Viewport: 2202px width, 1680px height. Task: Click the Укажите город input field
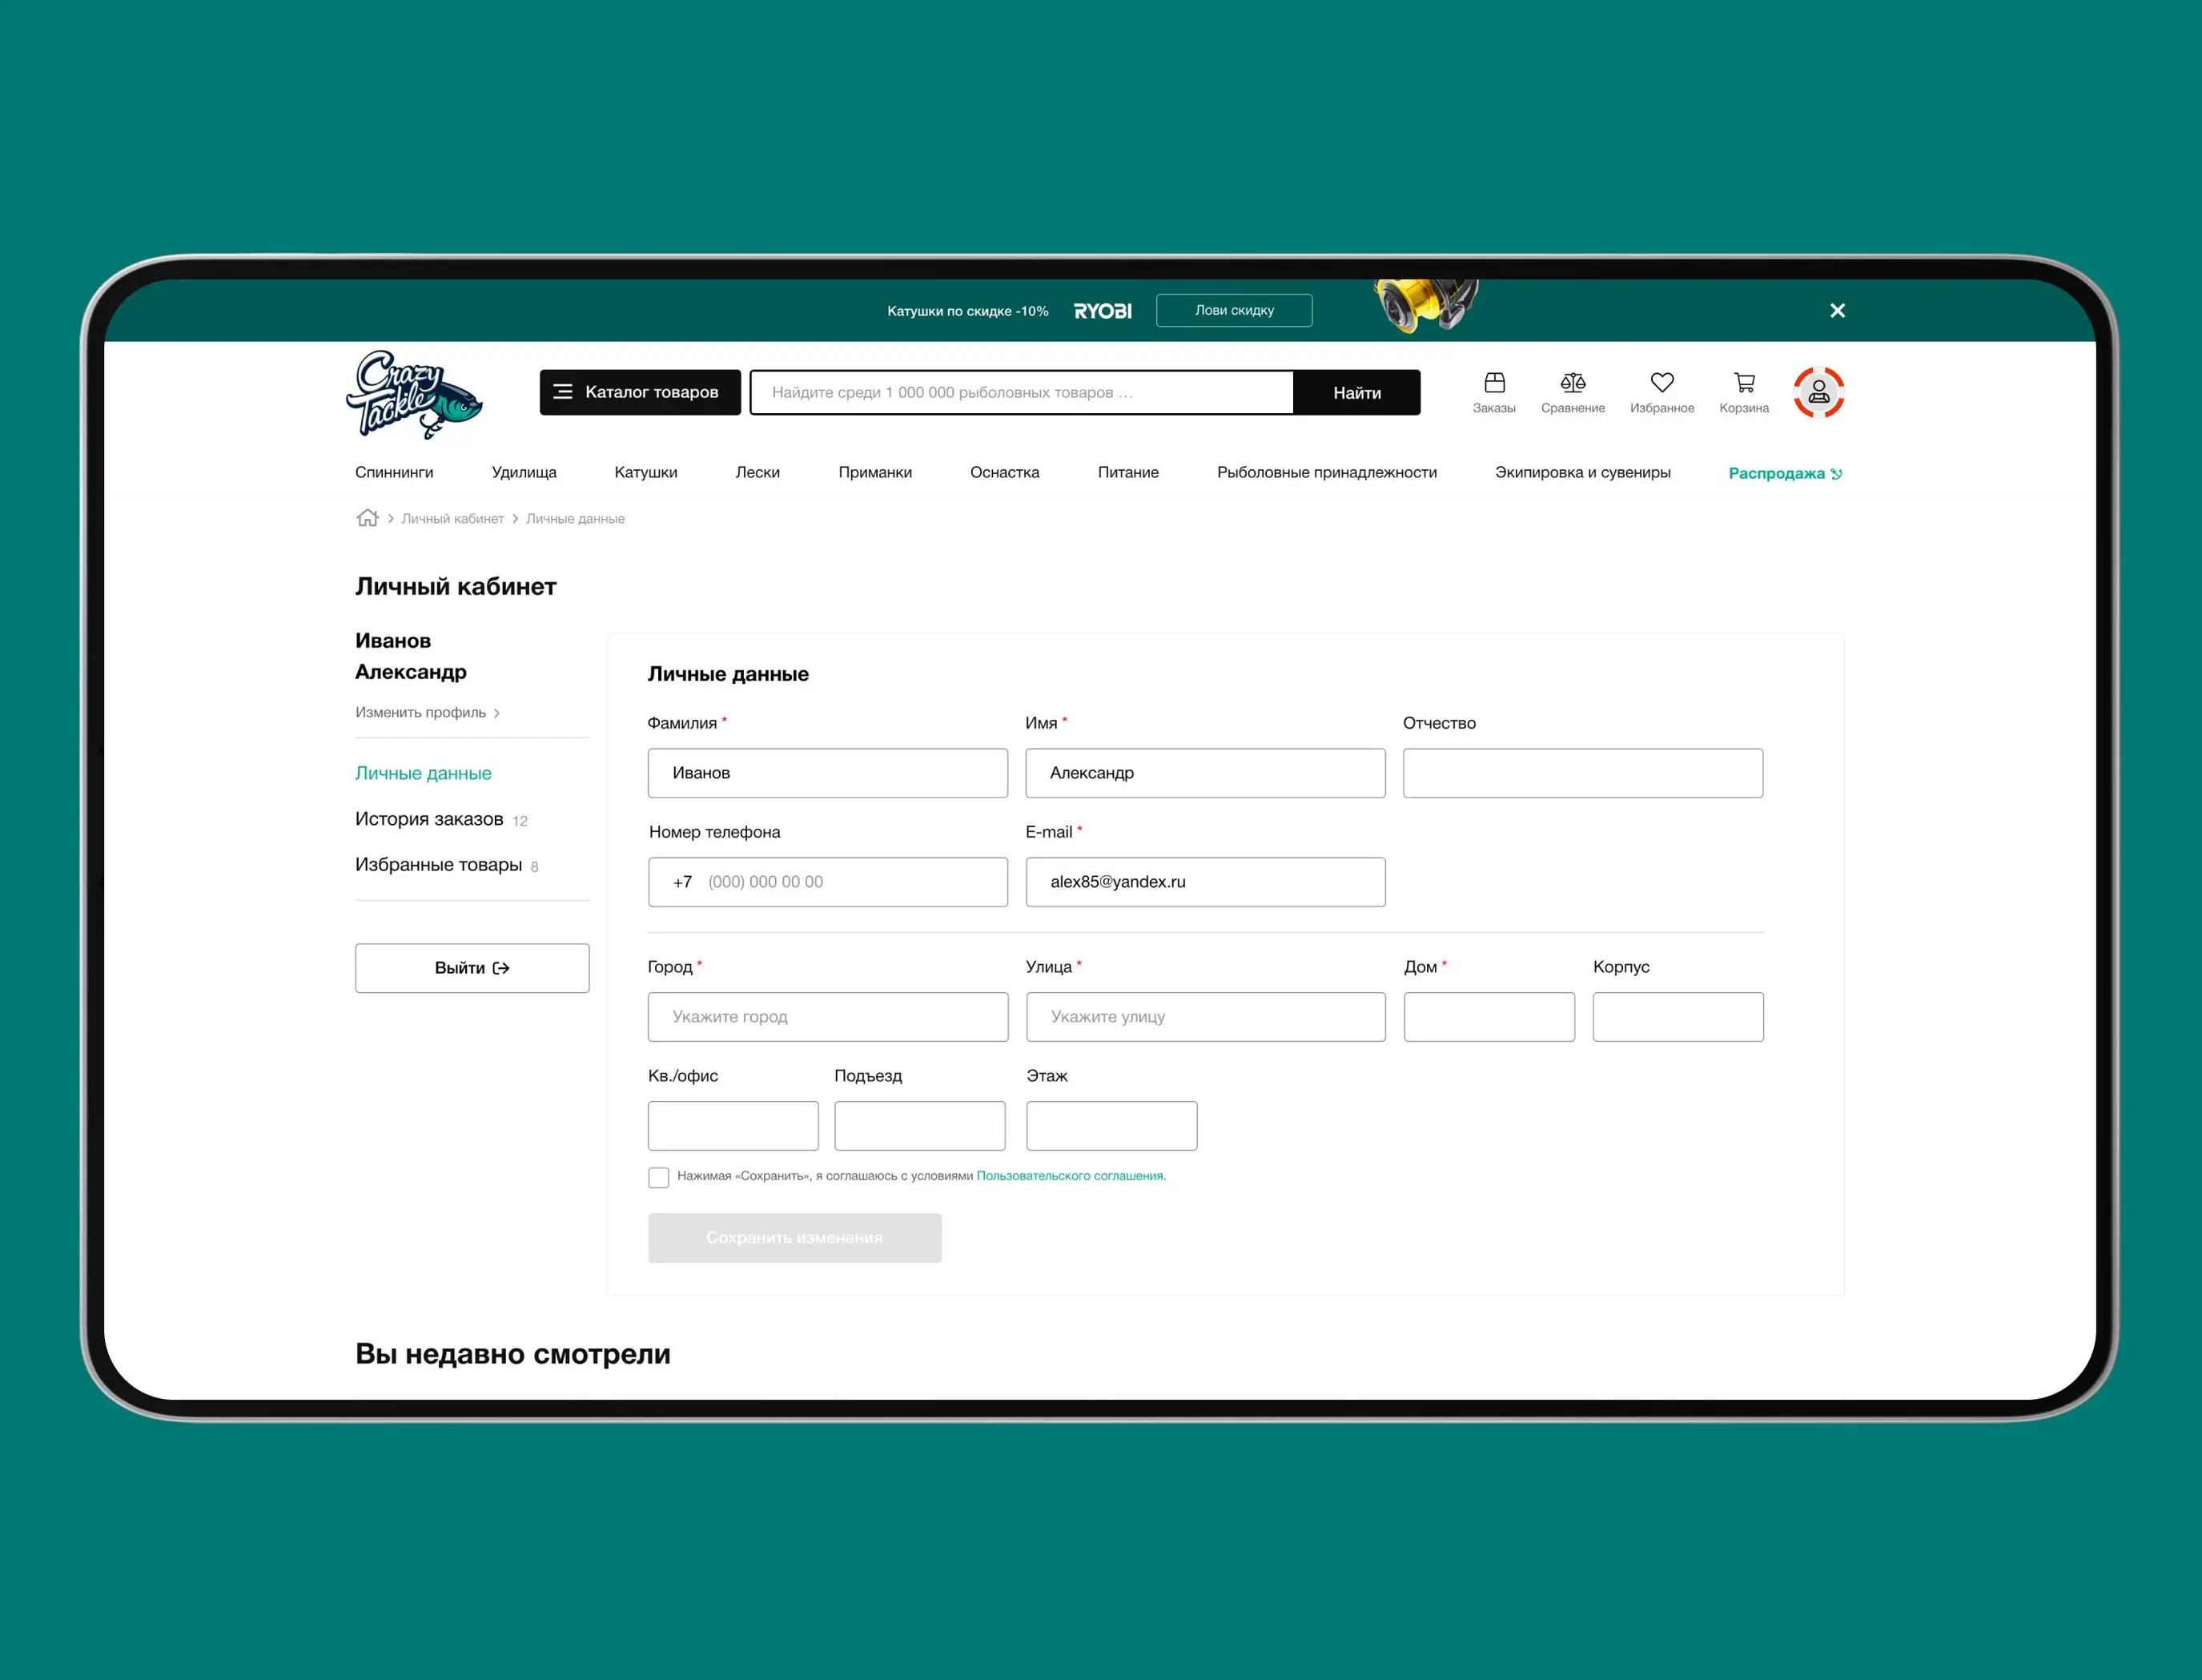[x=827, y=1017]
